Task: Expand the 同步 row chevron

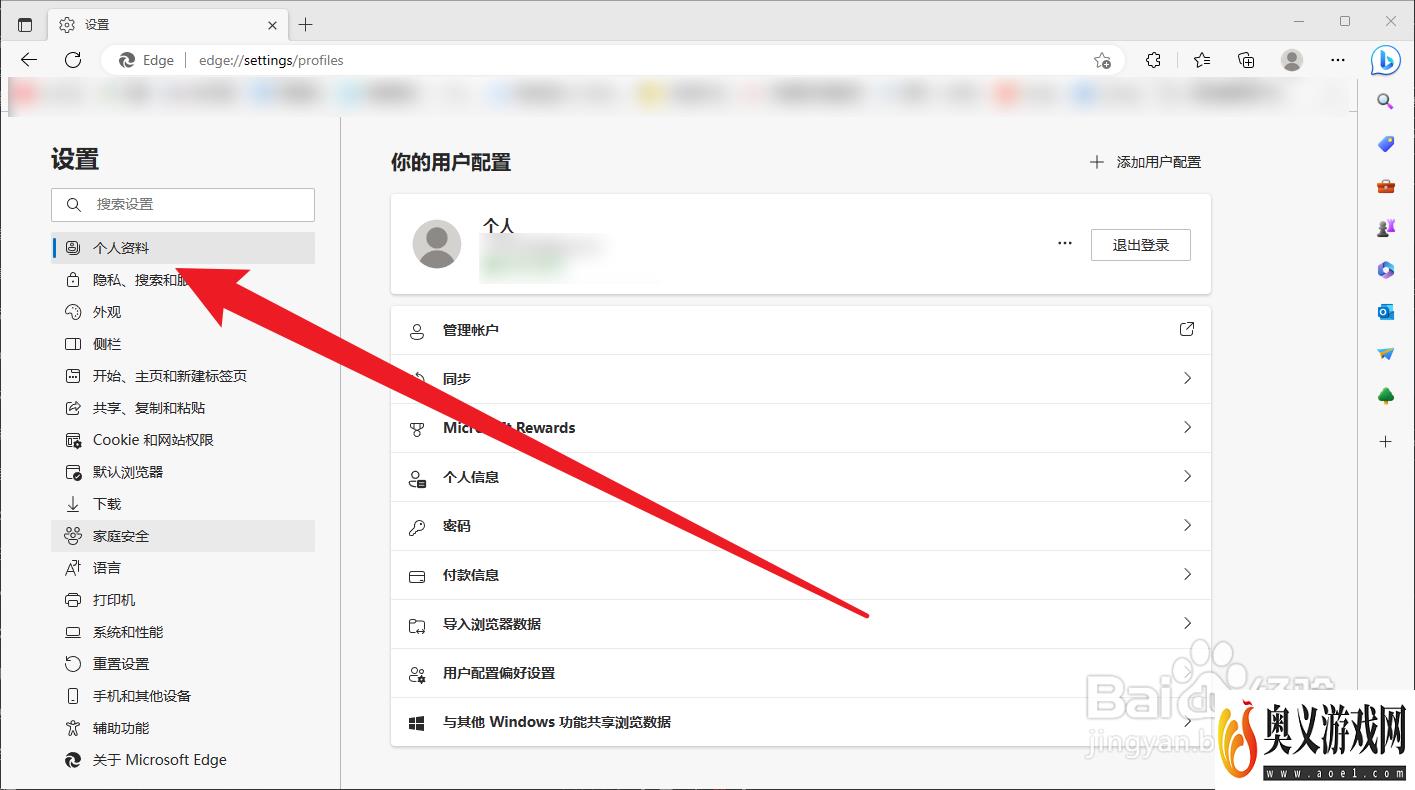Action: tap(1187, 378)
